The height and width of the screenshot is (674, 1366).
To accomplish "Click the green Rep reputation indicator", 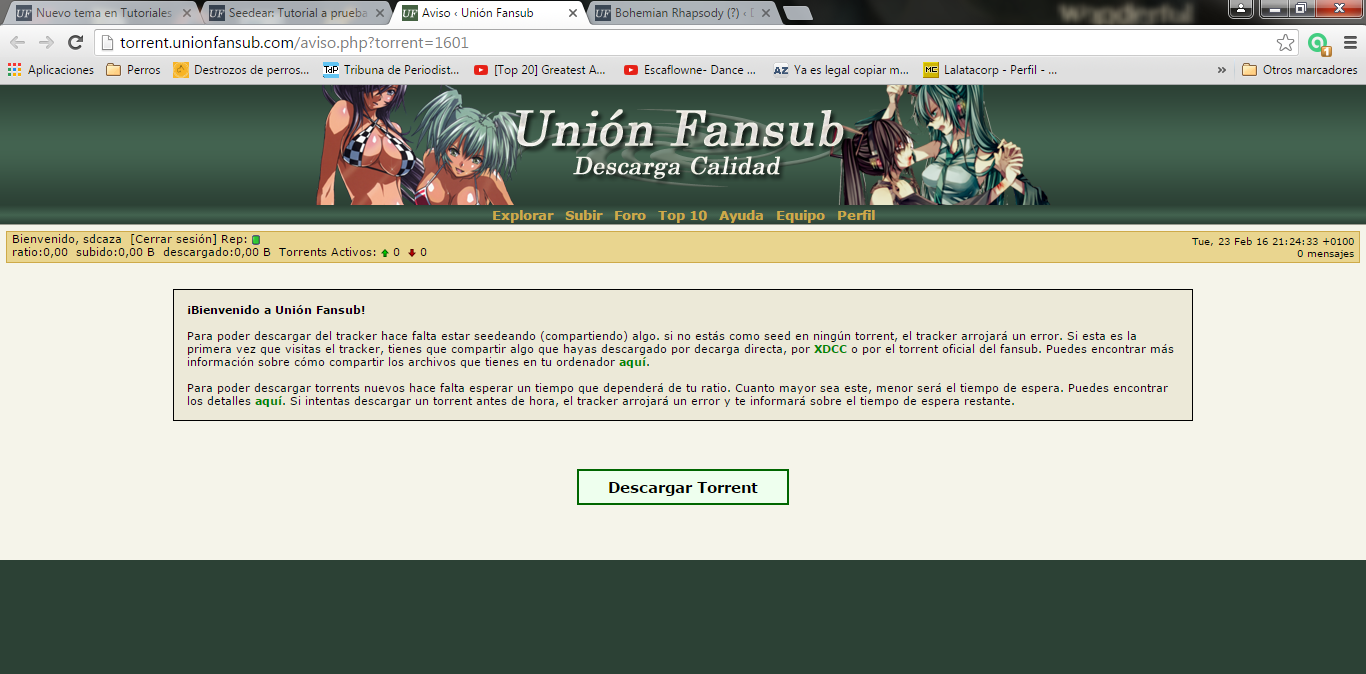I will point(255,240).
